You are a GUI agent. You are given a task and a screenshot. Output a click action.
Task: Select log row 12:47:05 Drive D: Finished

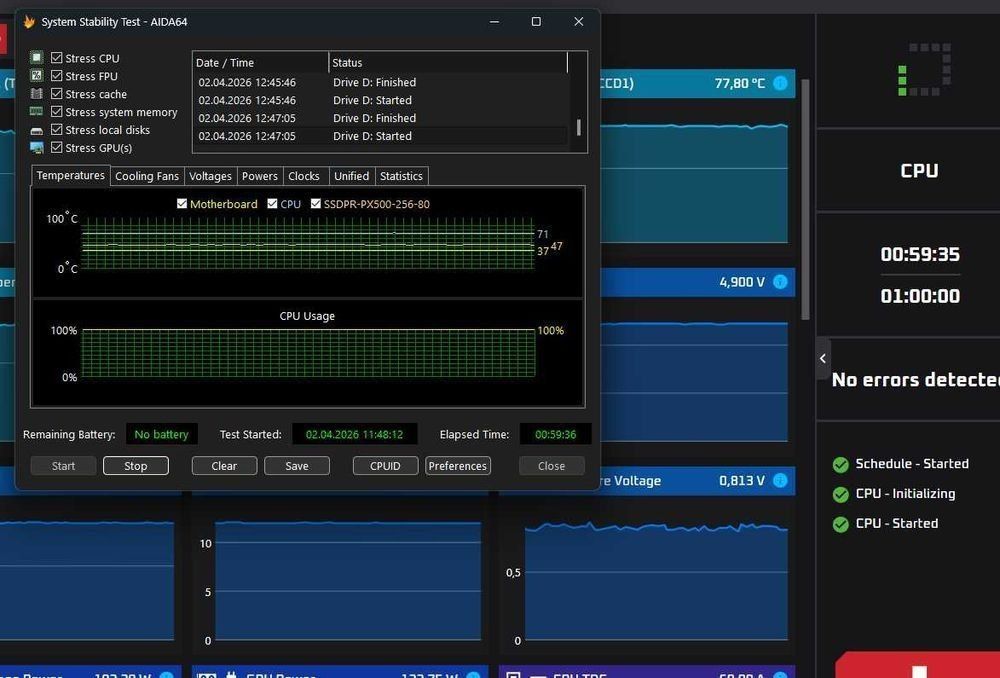click(380, 118)
